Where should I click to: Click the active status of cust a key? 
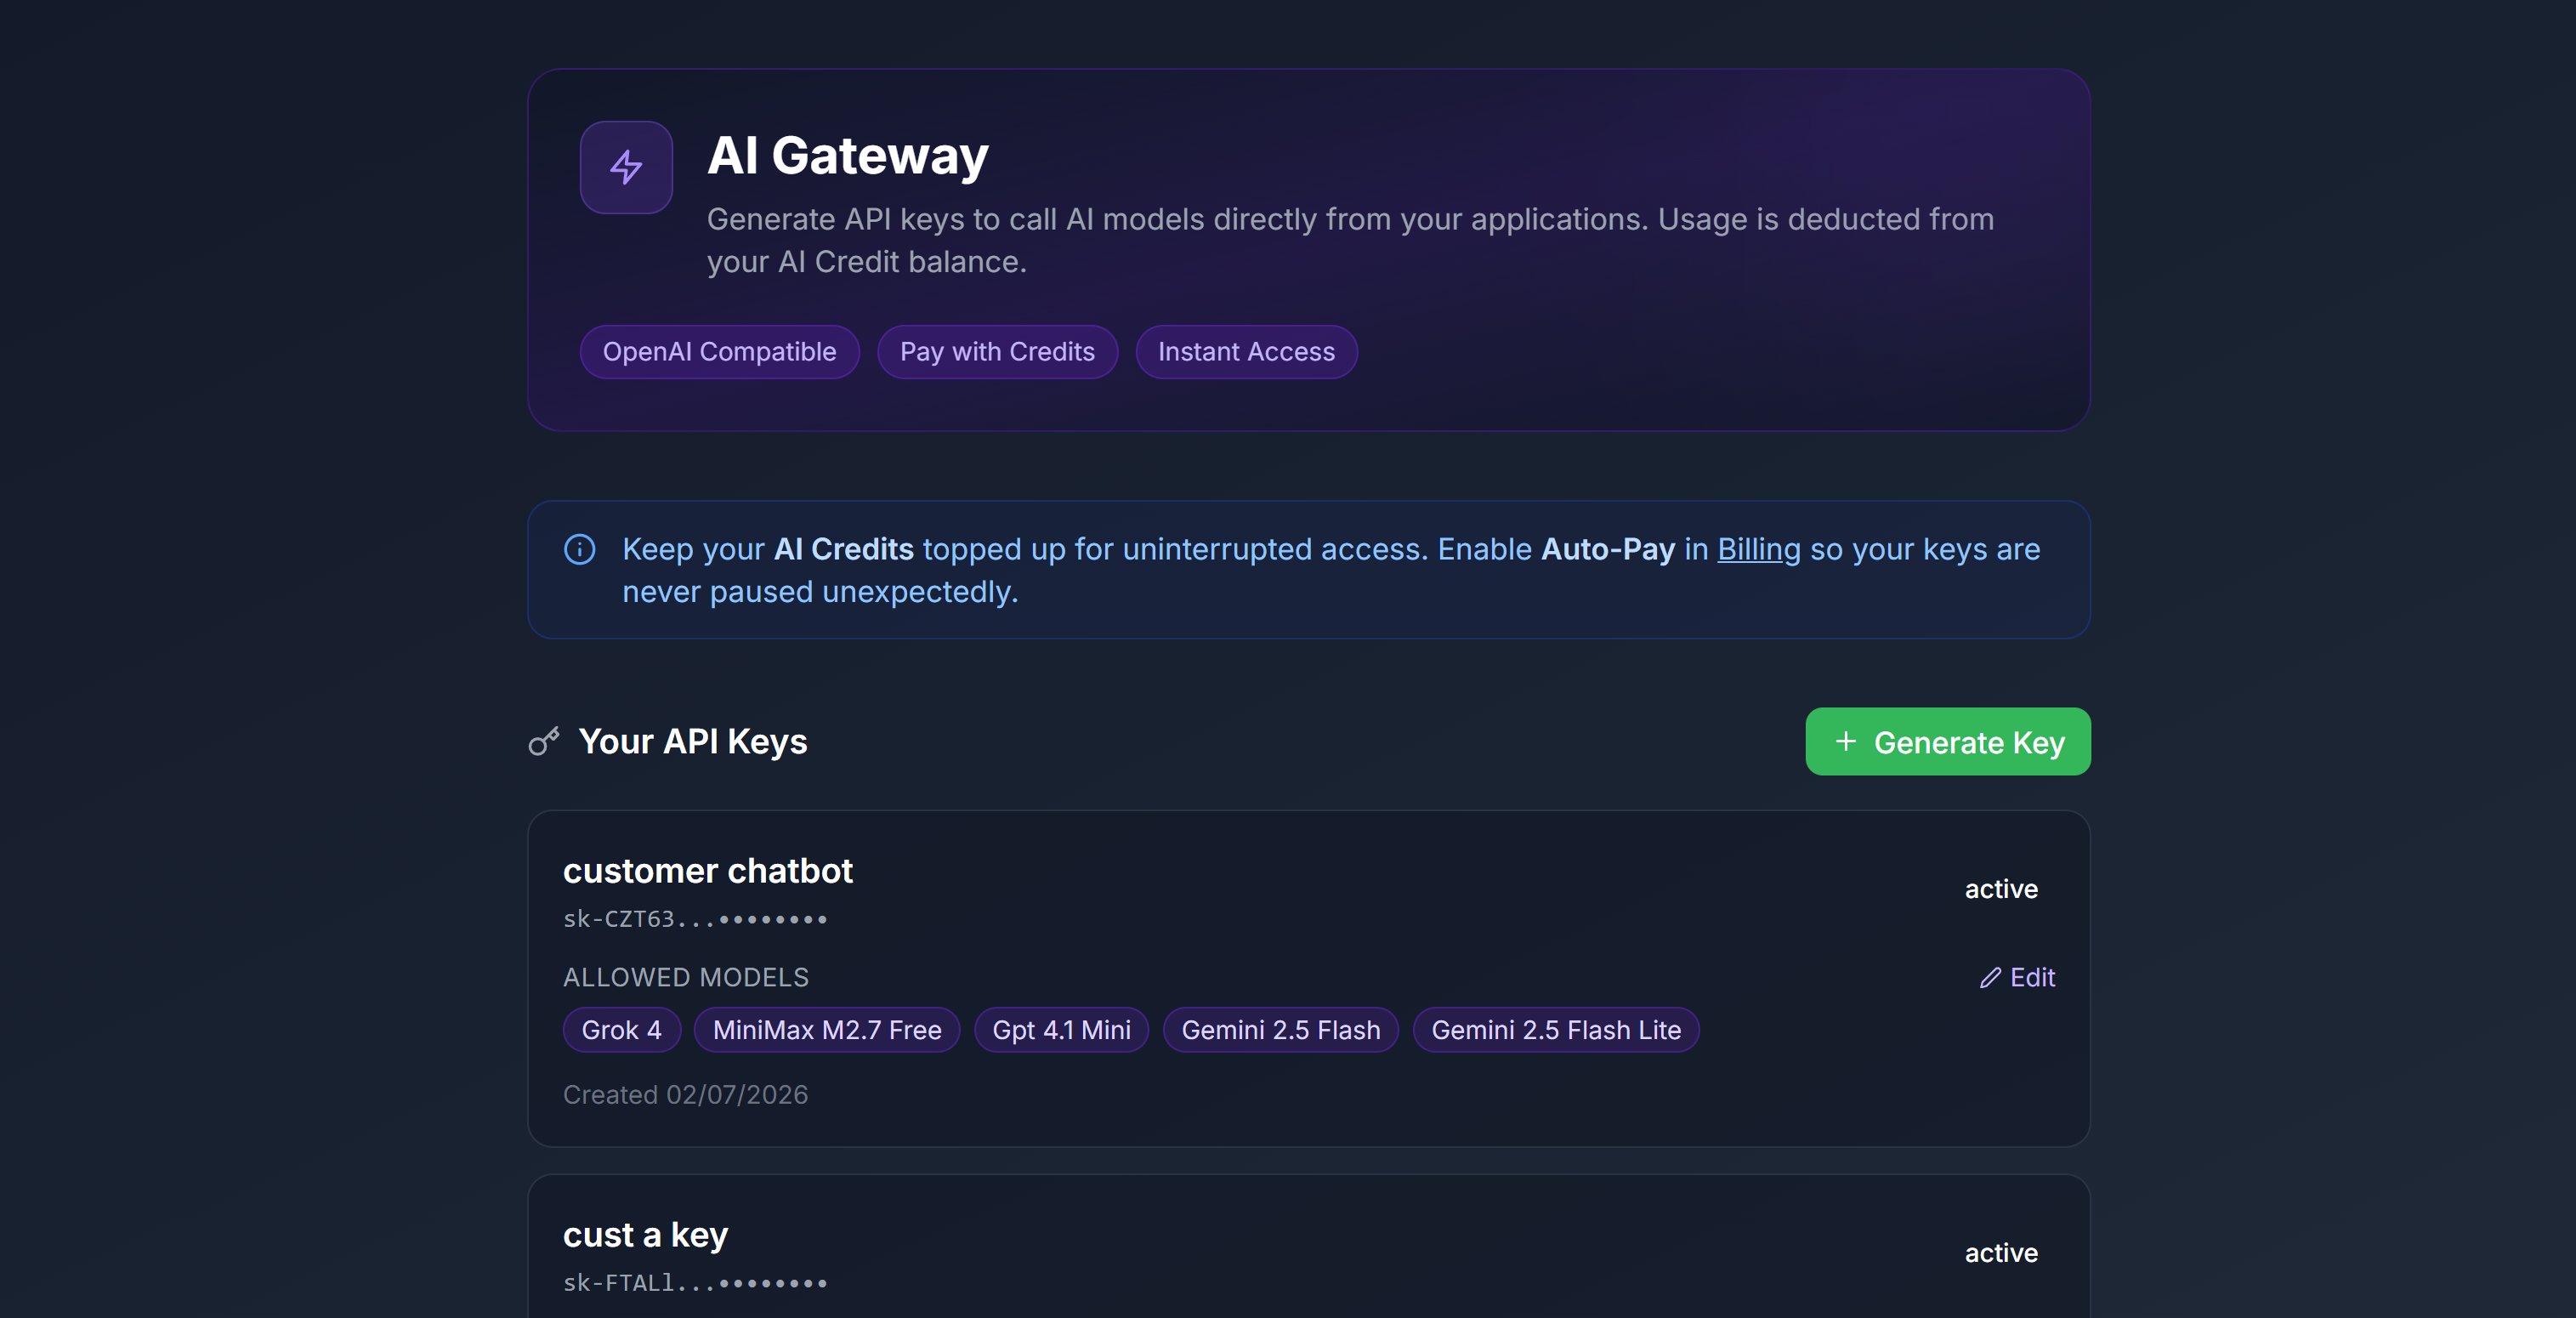coord(2001,1252)
